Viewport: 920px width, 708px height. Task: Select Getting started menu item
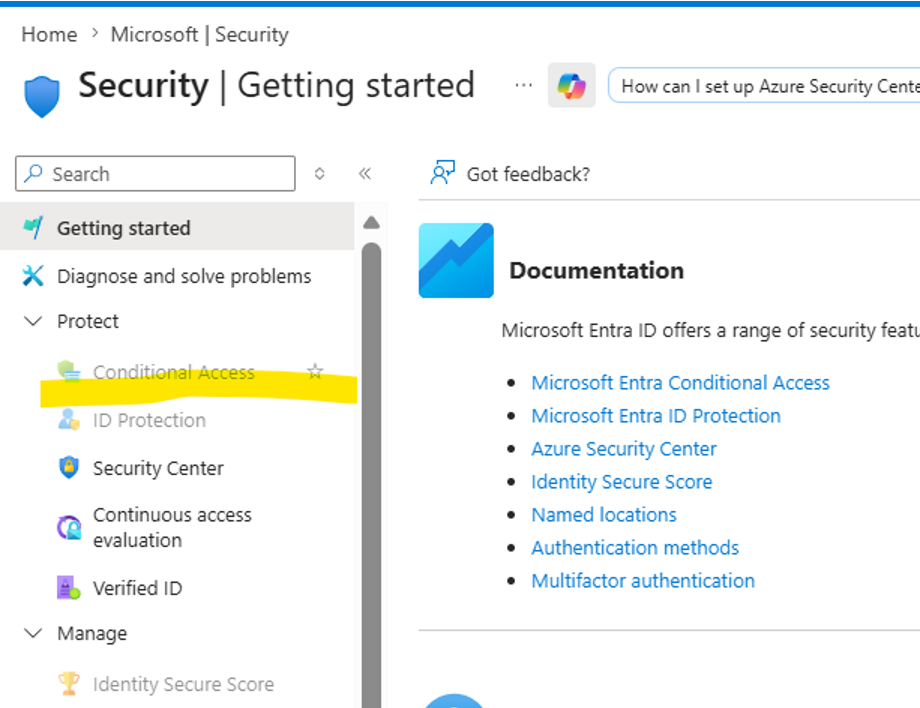(177, 228)
